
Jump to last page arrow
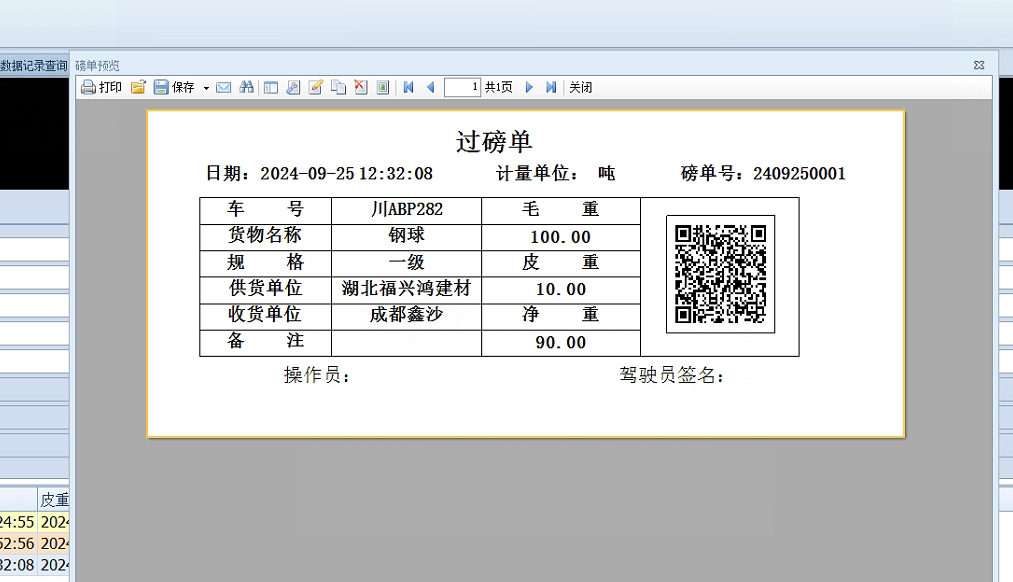pos(551,88)
